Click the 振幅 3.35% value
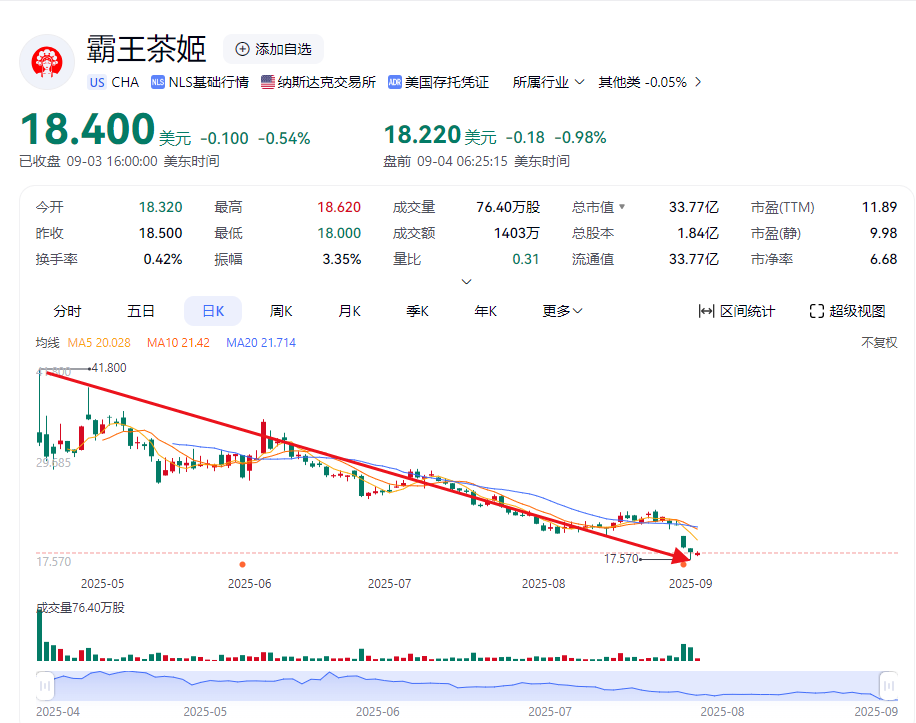 (x=342, y=259)
